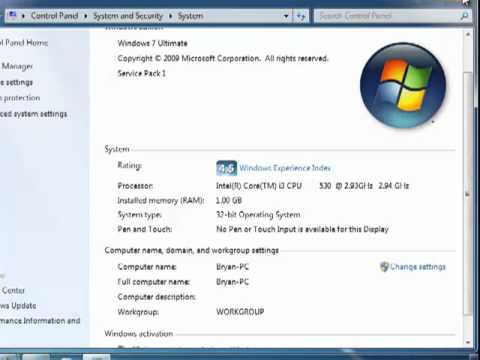The image size is (480, 360).
Task: Open Control Panel Home link
Action: tap(24, 43)
